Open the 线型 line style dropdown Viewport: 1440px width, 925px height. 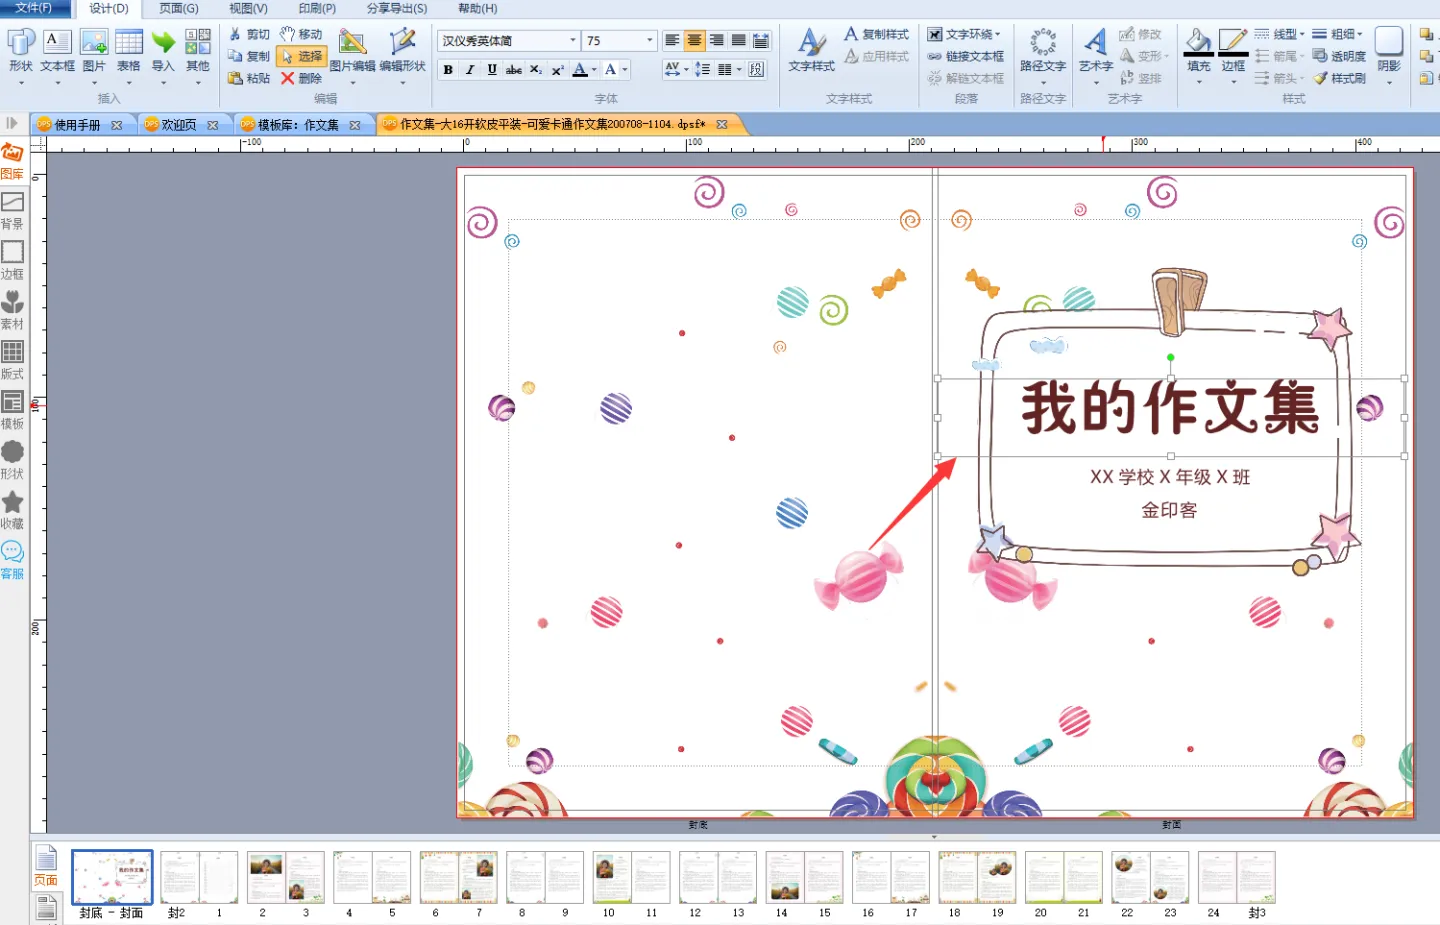tap(1280, 34)
